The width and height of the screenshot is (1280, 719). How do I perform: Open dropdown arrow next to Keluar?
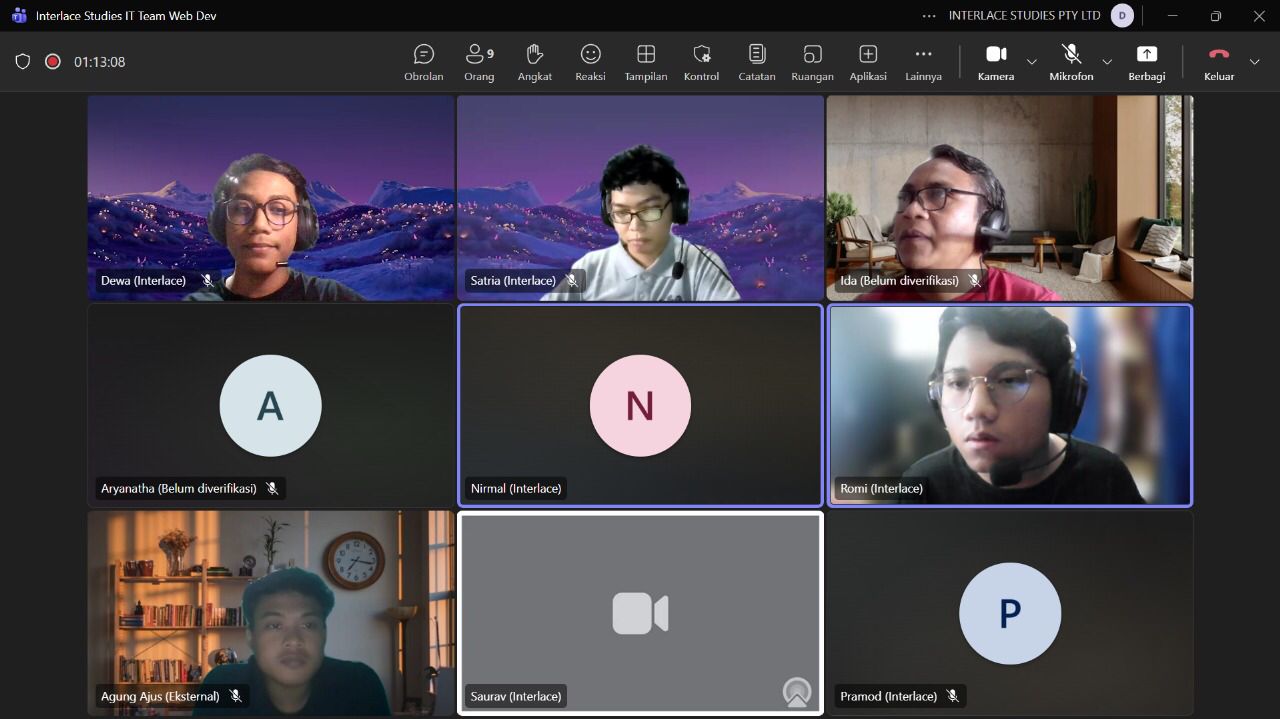1255,62
